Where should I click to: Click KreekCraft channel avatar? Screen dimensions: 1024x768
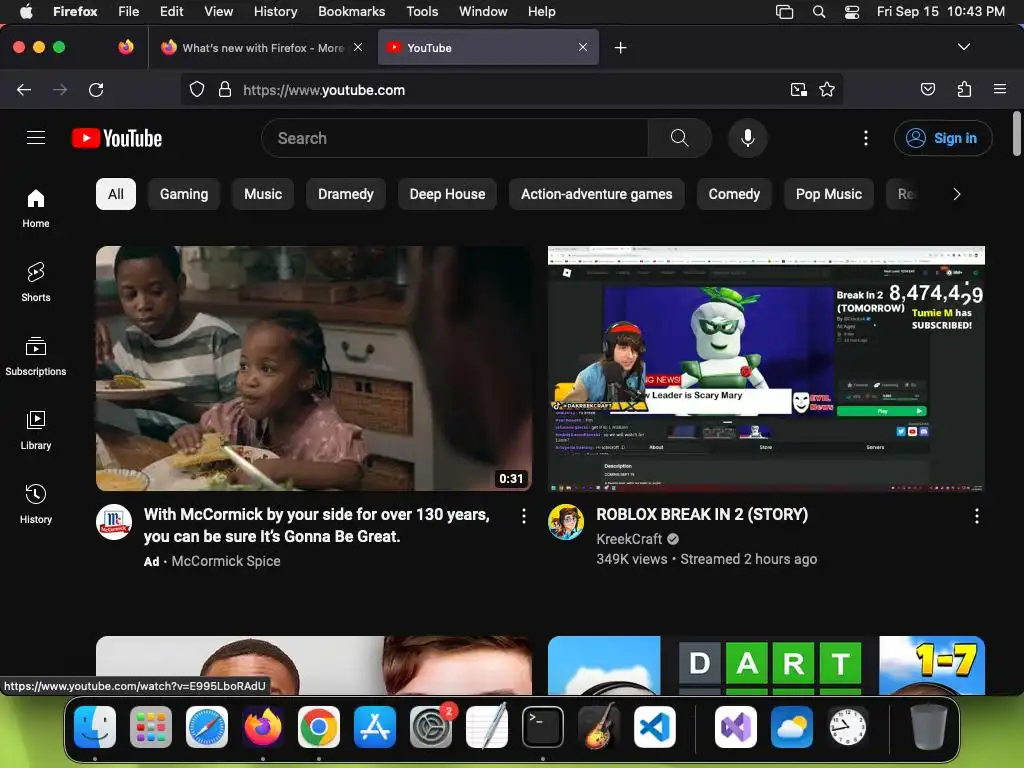566,522
